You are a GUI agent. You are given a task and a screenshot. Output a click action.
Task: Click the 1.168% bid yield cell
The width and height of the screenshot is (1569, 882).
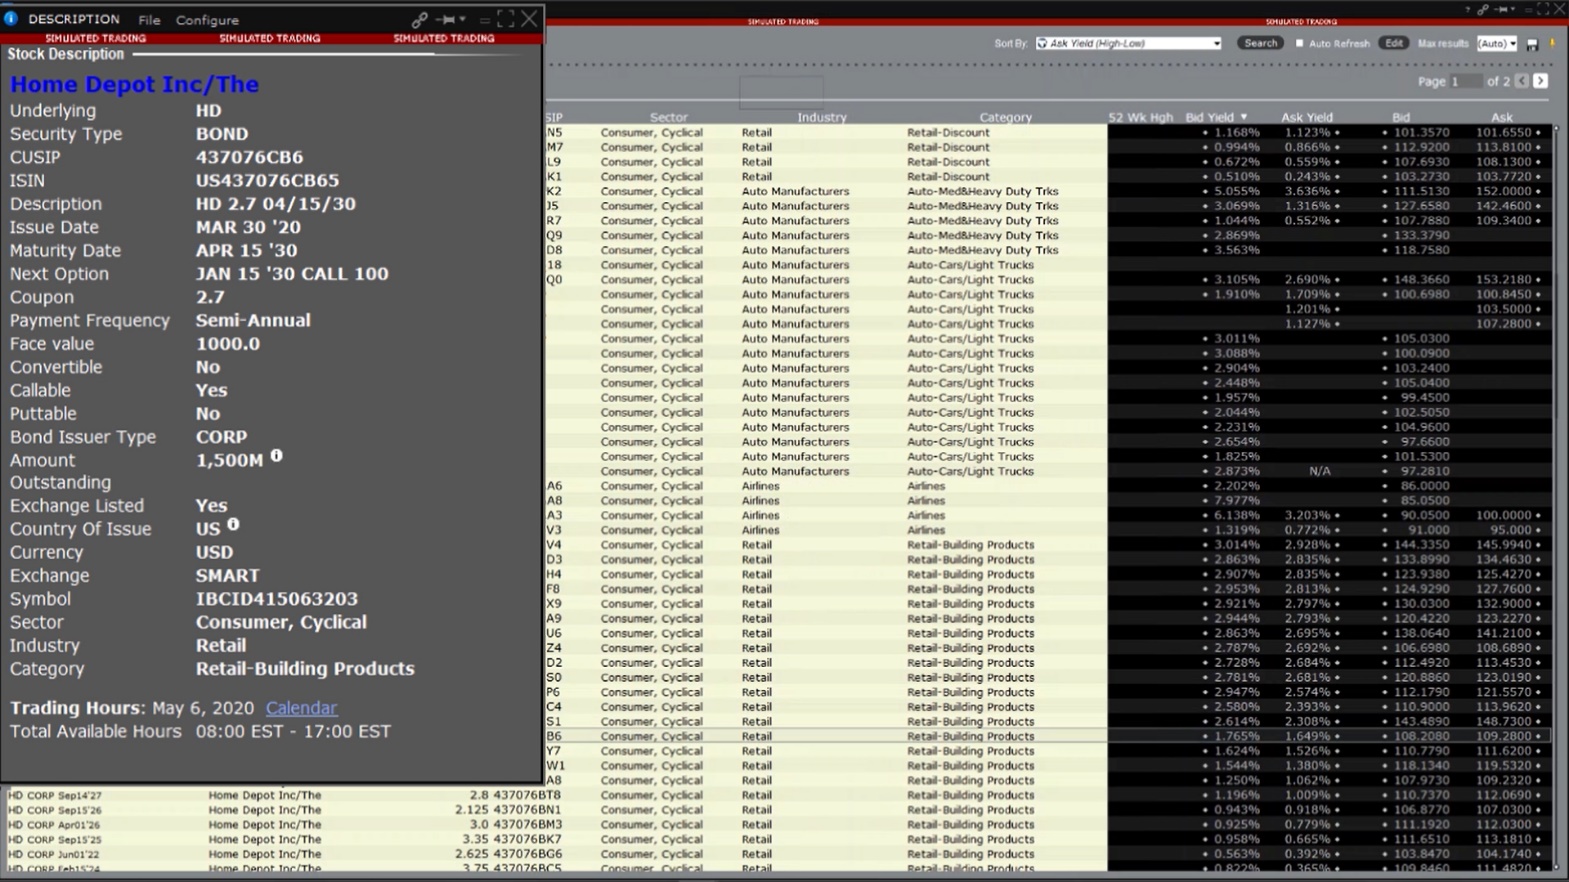[x=1235, y=132]
